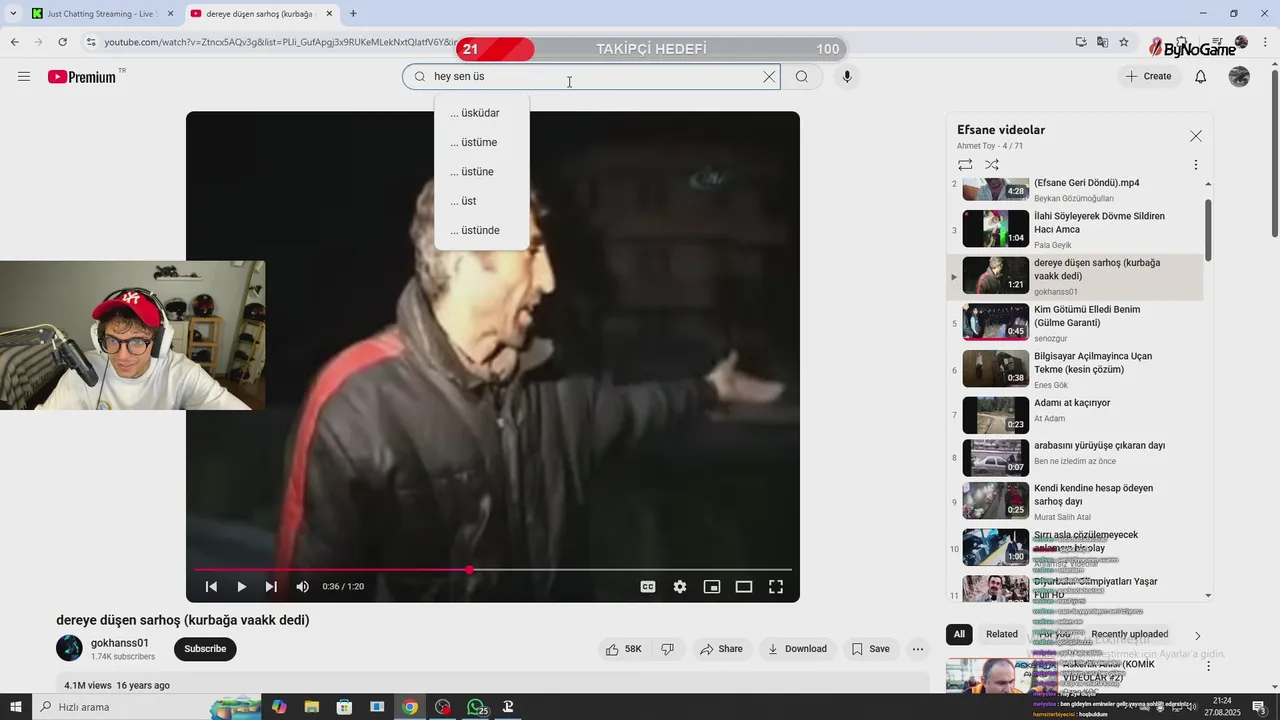Choose the 'üstüme' search suggestion
Viewport: 1280px width, 720px height.
[482, 142]
